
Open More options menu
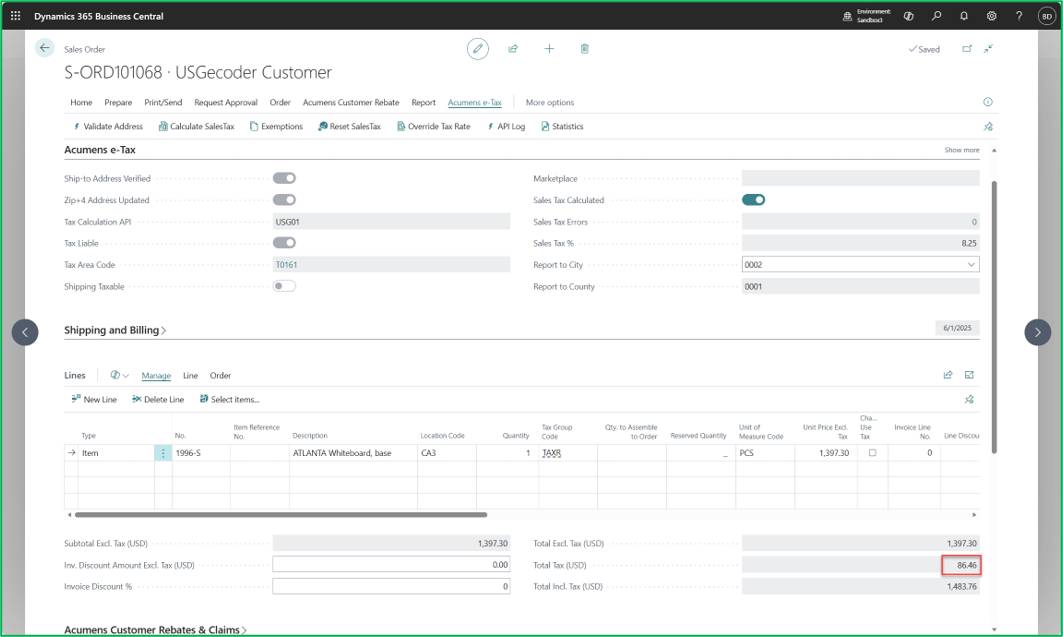click(550, 102)
